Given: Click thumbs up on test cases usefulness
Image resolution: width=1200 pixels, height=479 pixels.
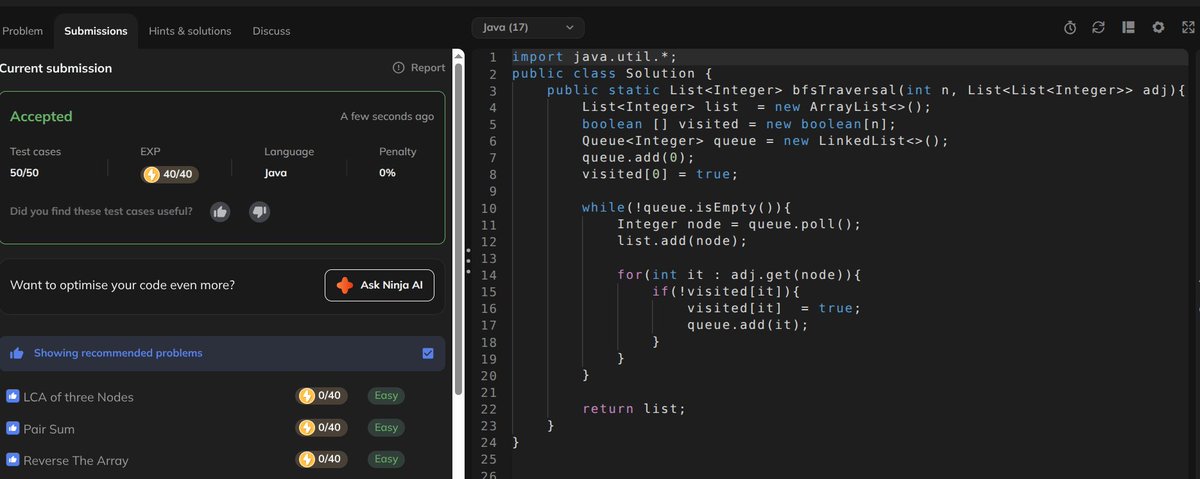Looking at the screenshot, I should point(221,211).
